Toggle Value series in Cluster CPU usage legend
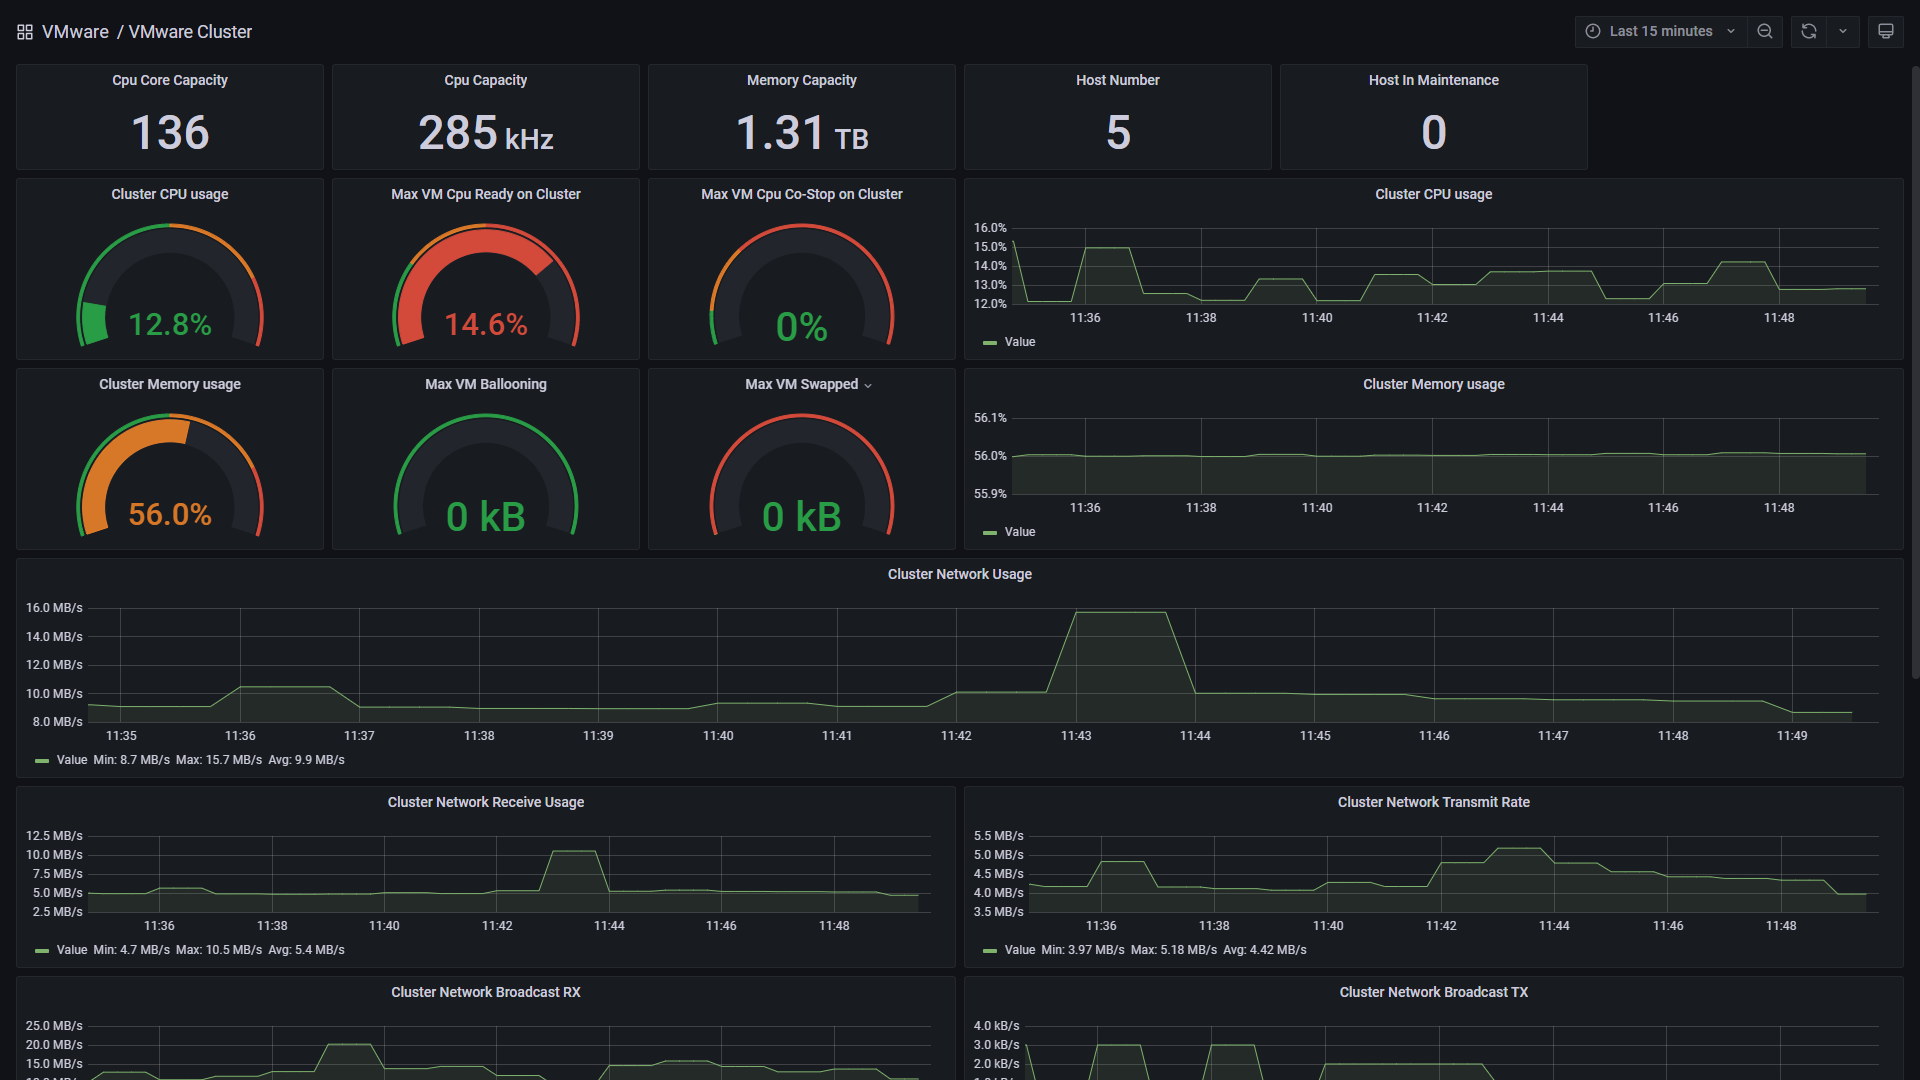This screenshot has width=1920, height=1080. coord(1020,342)
